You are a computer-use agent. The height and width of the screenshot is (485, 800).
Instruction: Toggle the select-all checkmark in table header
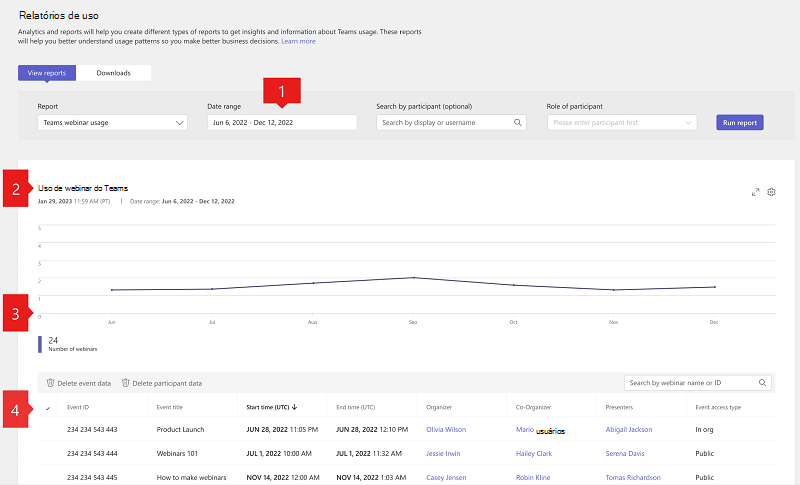(x=48, y=408)
